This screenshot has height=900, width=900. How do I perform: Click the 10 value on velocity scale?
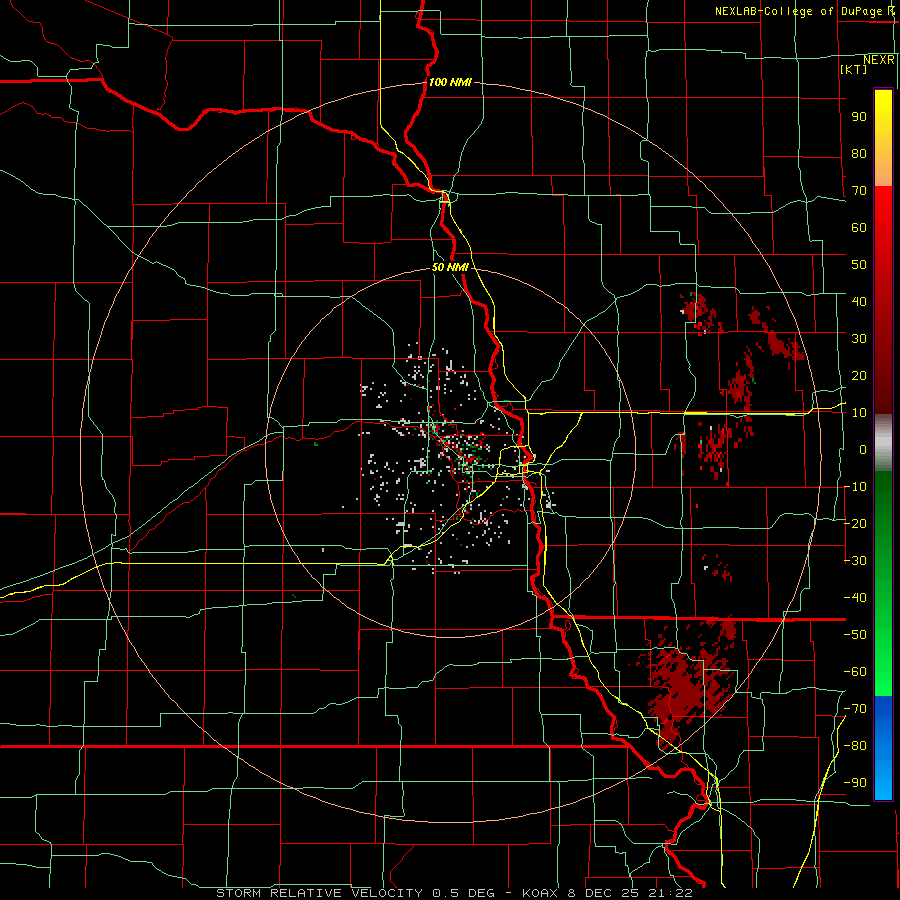[x=859, y=413]
